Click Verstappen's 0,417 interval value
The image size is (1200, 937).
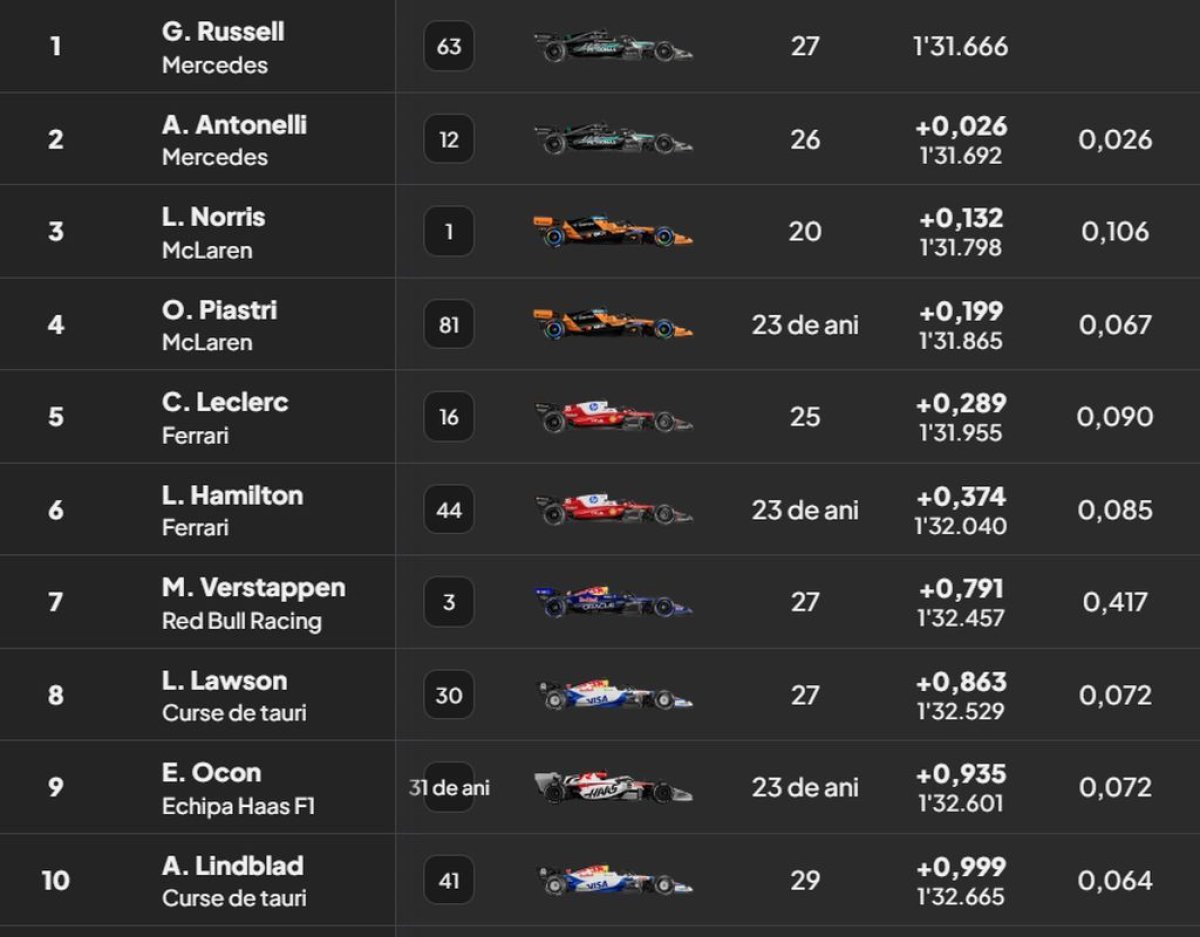click(1115, 603)
